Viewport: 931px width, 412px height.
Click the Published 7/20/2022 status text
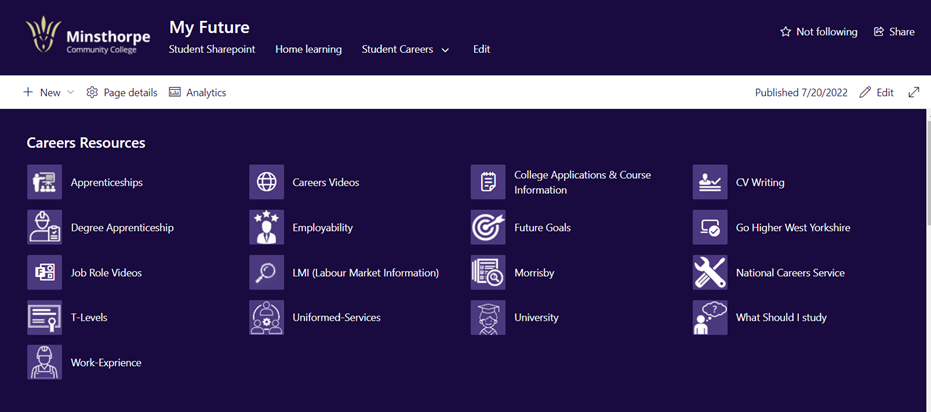[x=801, y=93]
